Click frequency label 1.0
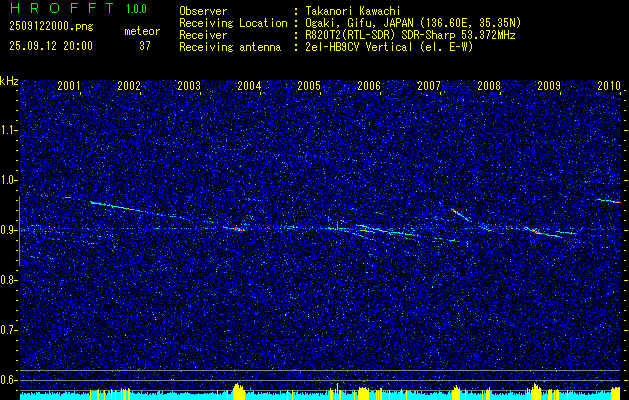629x400 pixels. coord(8,181)
